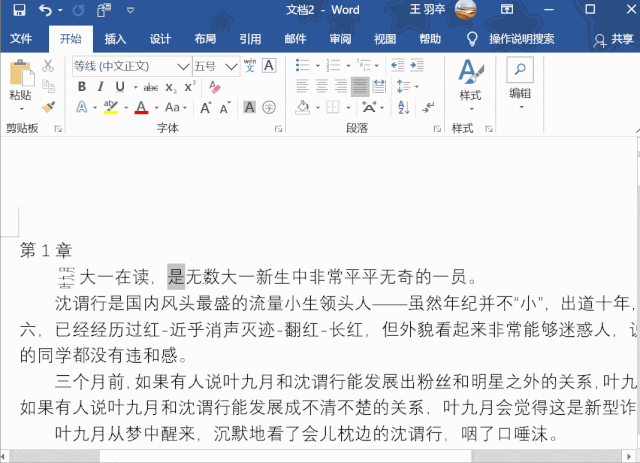The image size is (640, 463).
Task: Click the distributed alignment icon
Action: (379, 86)
